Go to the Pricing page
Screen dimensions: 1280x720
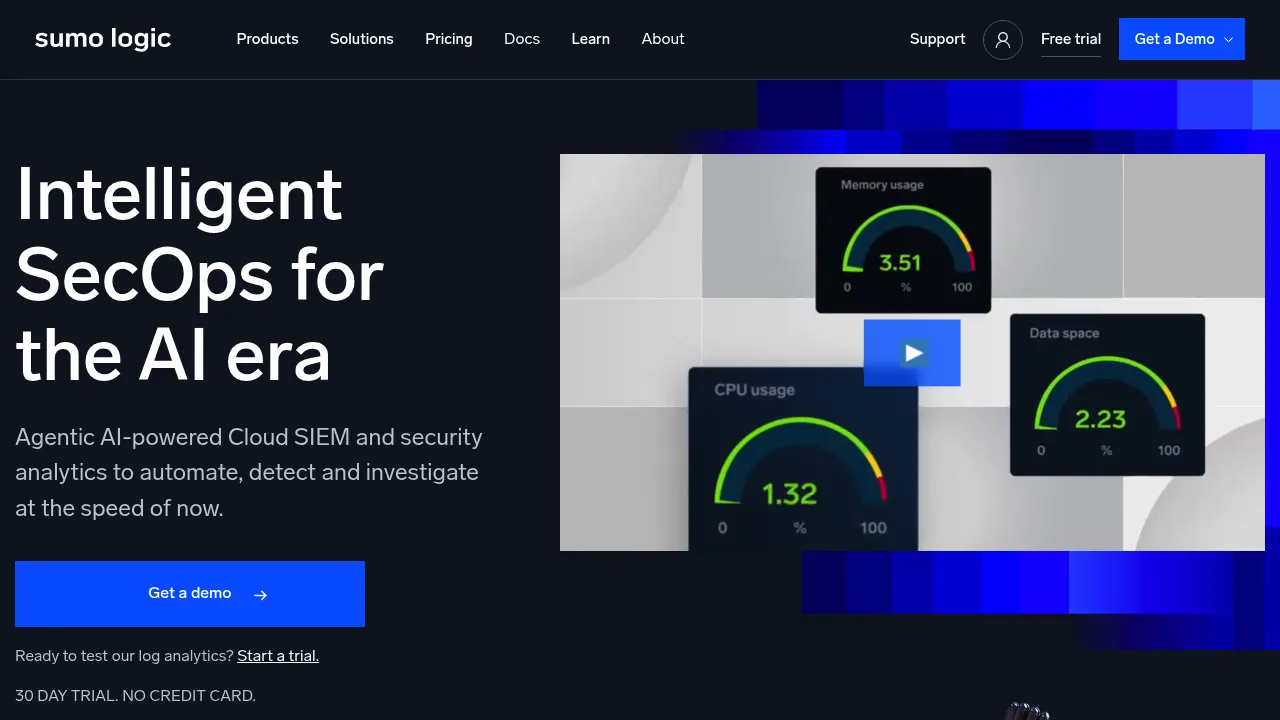tap(449, 39)
